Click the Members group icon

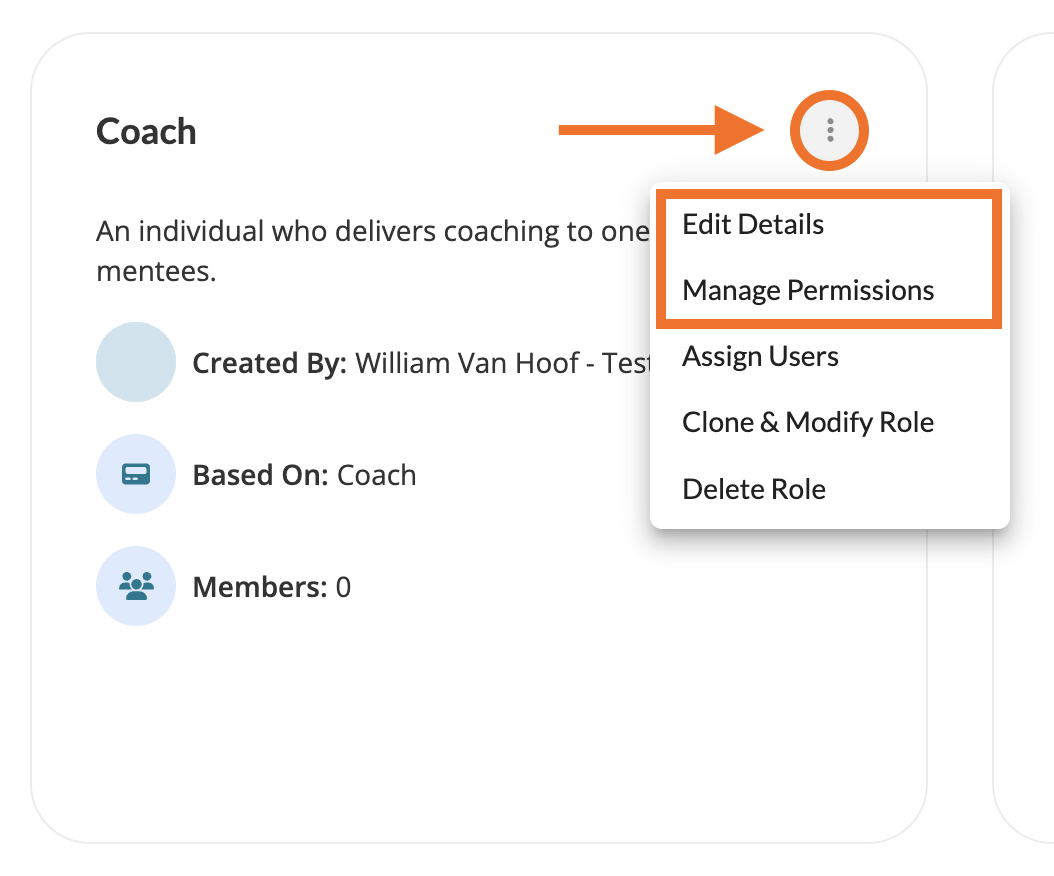pyautogui.click(x=136, y=586)
